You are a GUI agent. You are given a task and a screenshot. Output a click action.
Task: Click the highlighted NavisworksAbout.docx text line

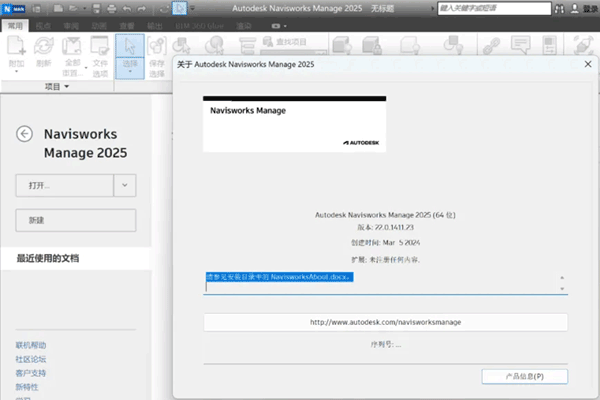(x=279, y=277)
